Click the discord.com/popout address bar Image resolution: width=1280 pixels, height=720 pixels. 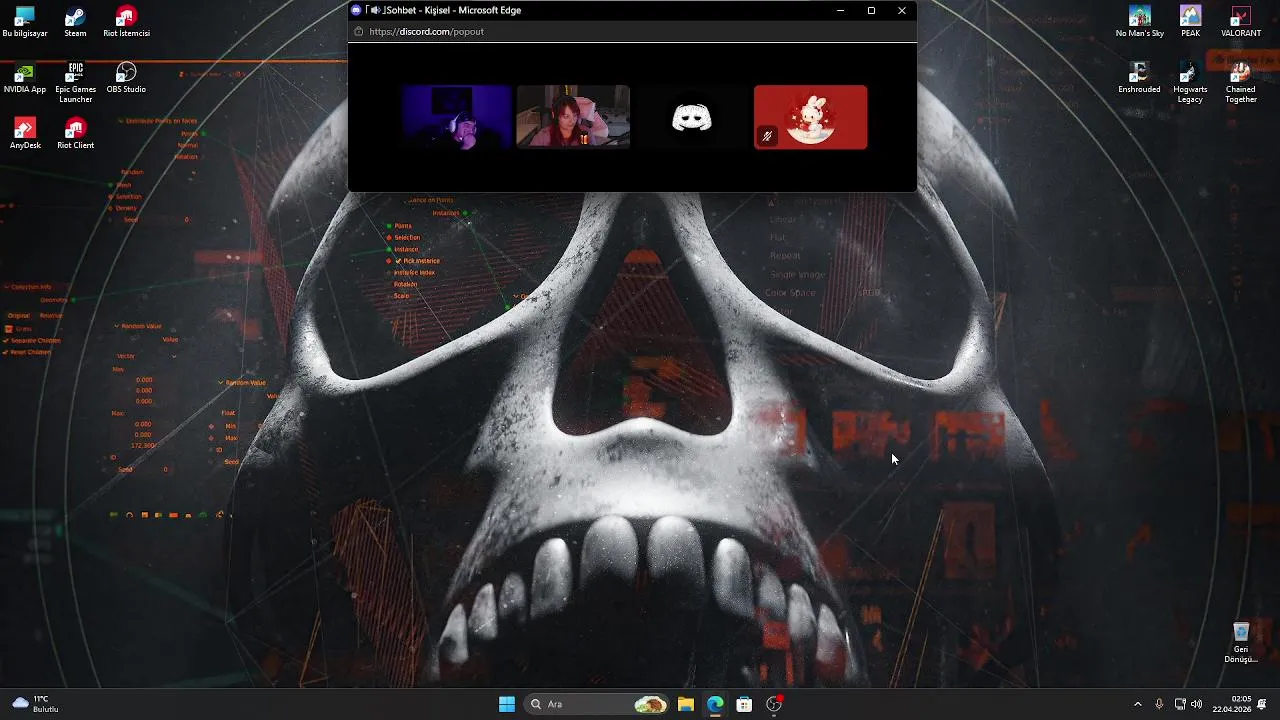[x=426, y=31]
